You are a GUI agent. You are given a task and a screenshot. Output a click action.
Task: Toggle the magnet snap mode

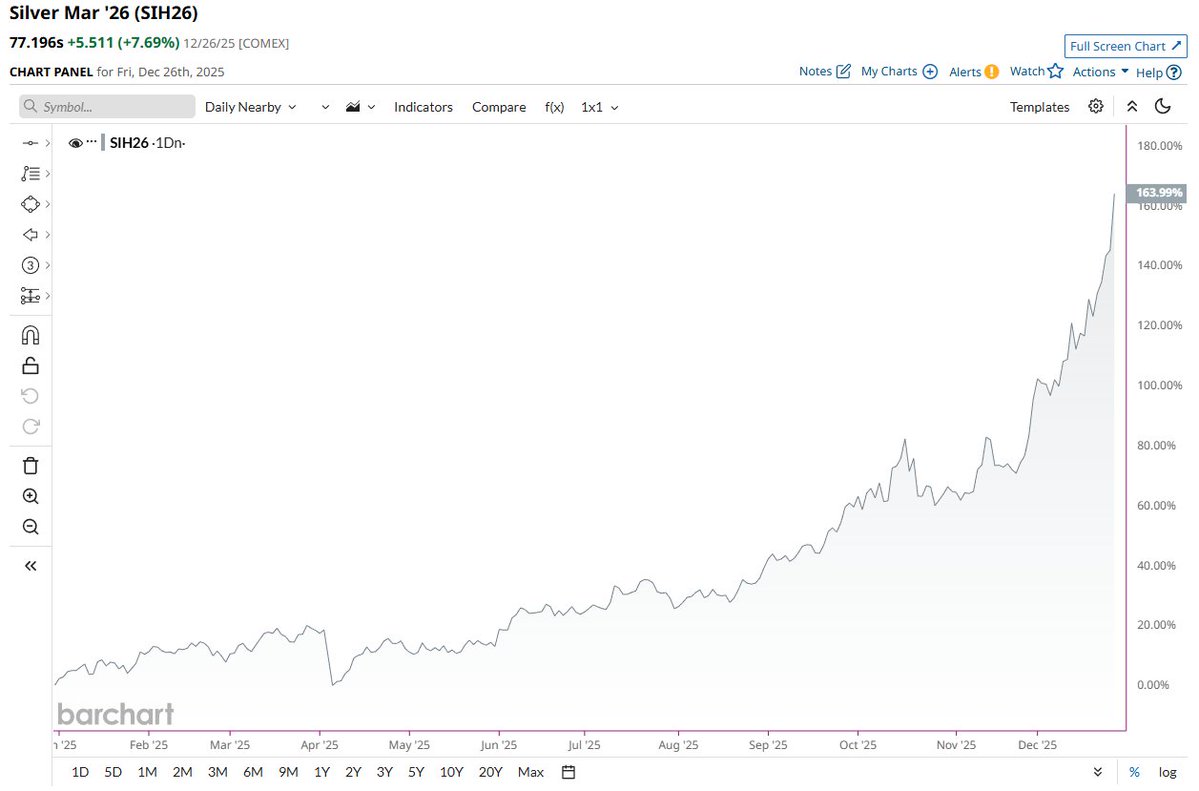tap(31, 335)
